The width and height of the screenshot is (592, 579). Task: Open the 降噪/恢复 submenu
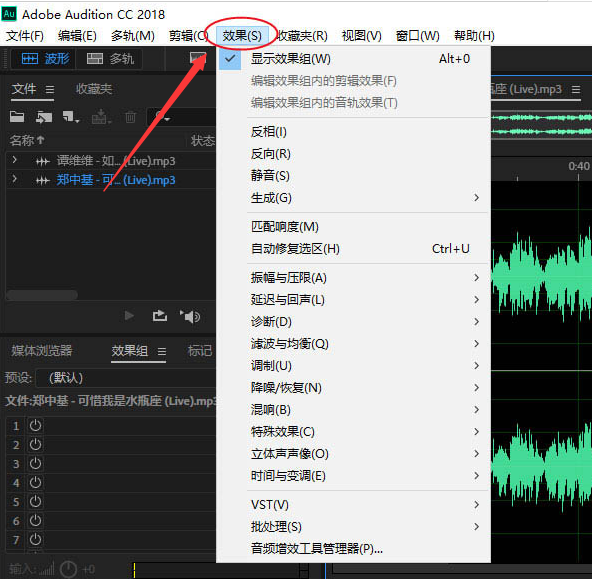(x=354, y=388)
